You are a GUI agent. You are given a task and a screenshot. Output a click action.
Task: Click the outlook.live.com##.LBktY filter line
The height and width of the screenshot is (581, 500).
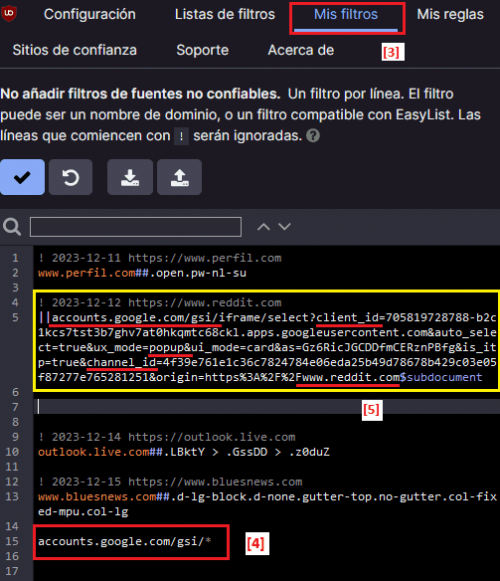(184, 452)
